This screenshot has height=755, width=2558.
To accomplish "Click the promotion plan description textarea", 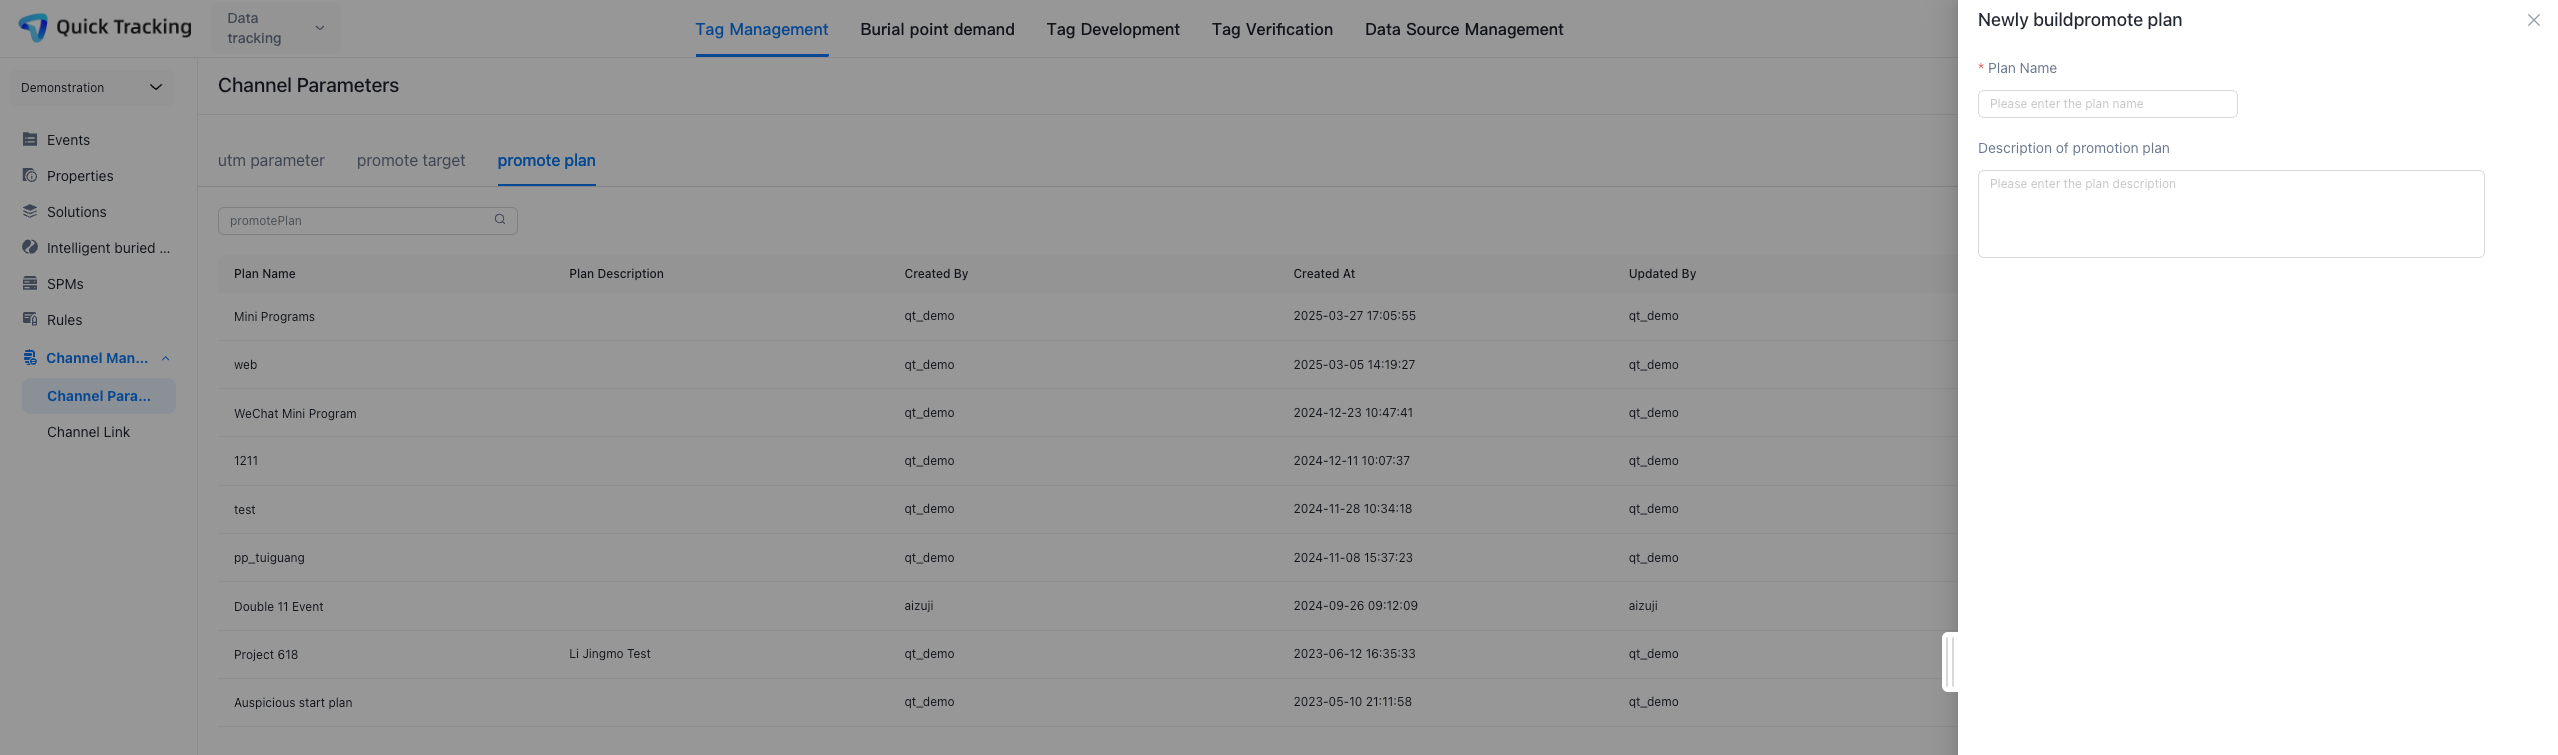I will tap(2230, 214).
